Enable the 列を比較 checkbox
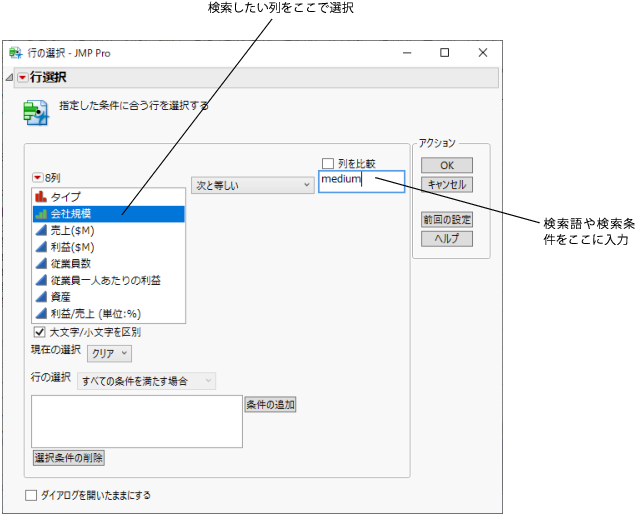Viewport: 638px width, 516px height. pos(328,164)
